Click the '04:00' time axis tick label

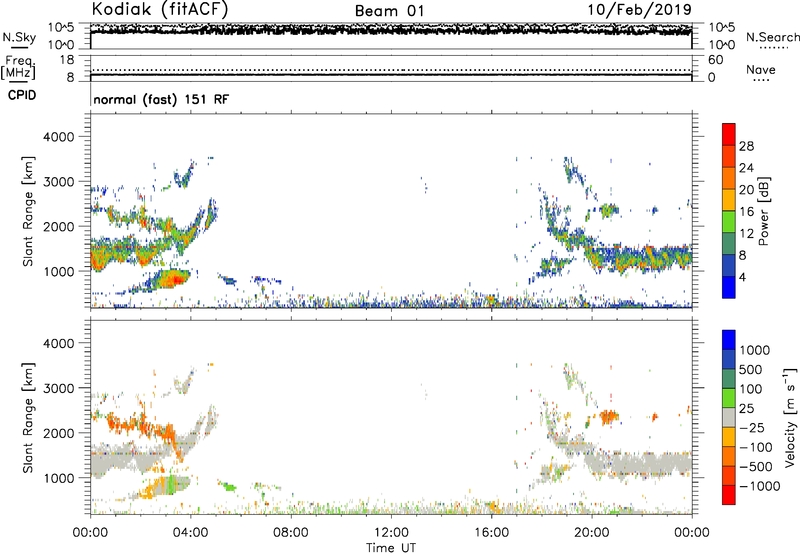[x=190, y=533]
